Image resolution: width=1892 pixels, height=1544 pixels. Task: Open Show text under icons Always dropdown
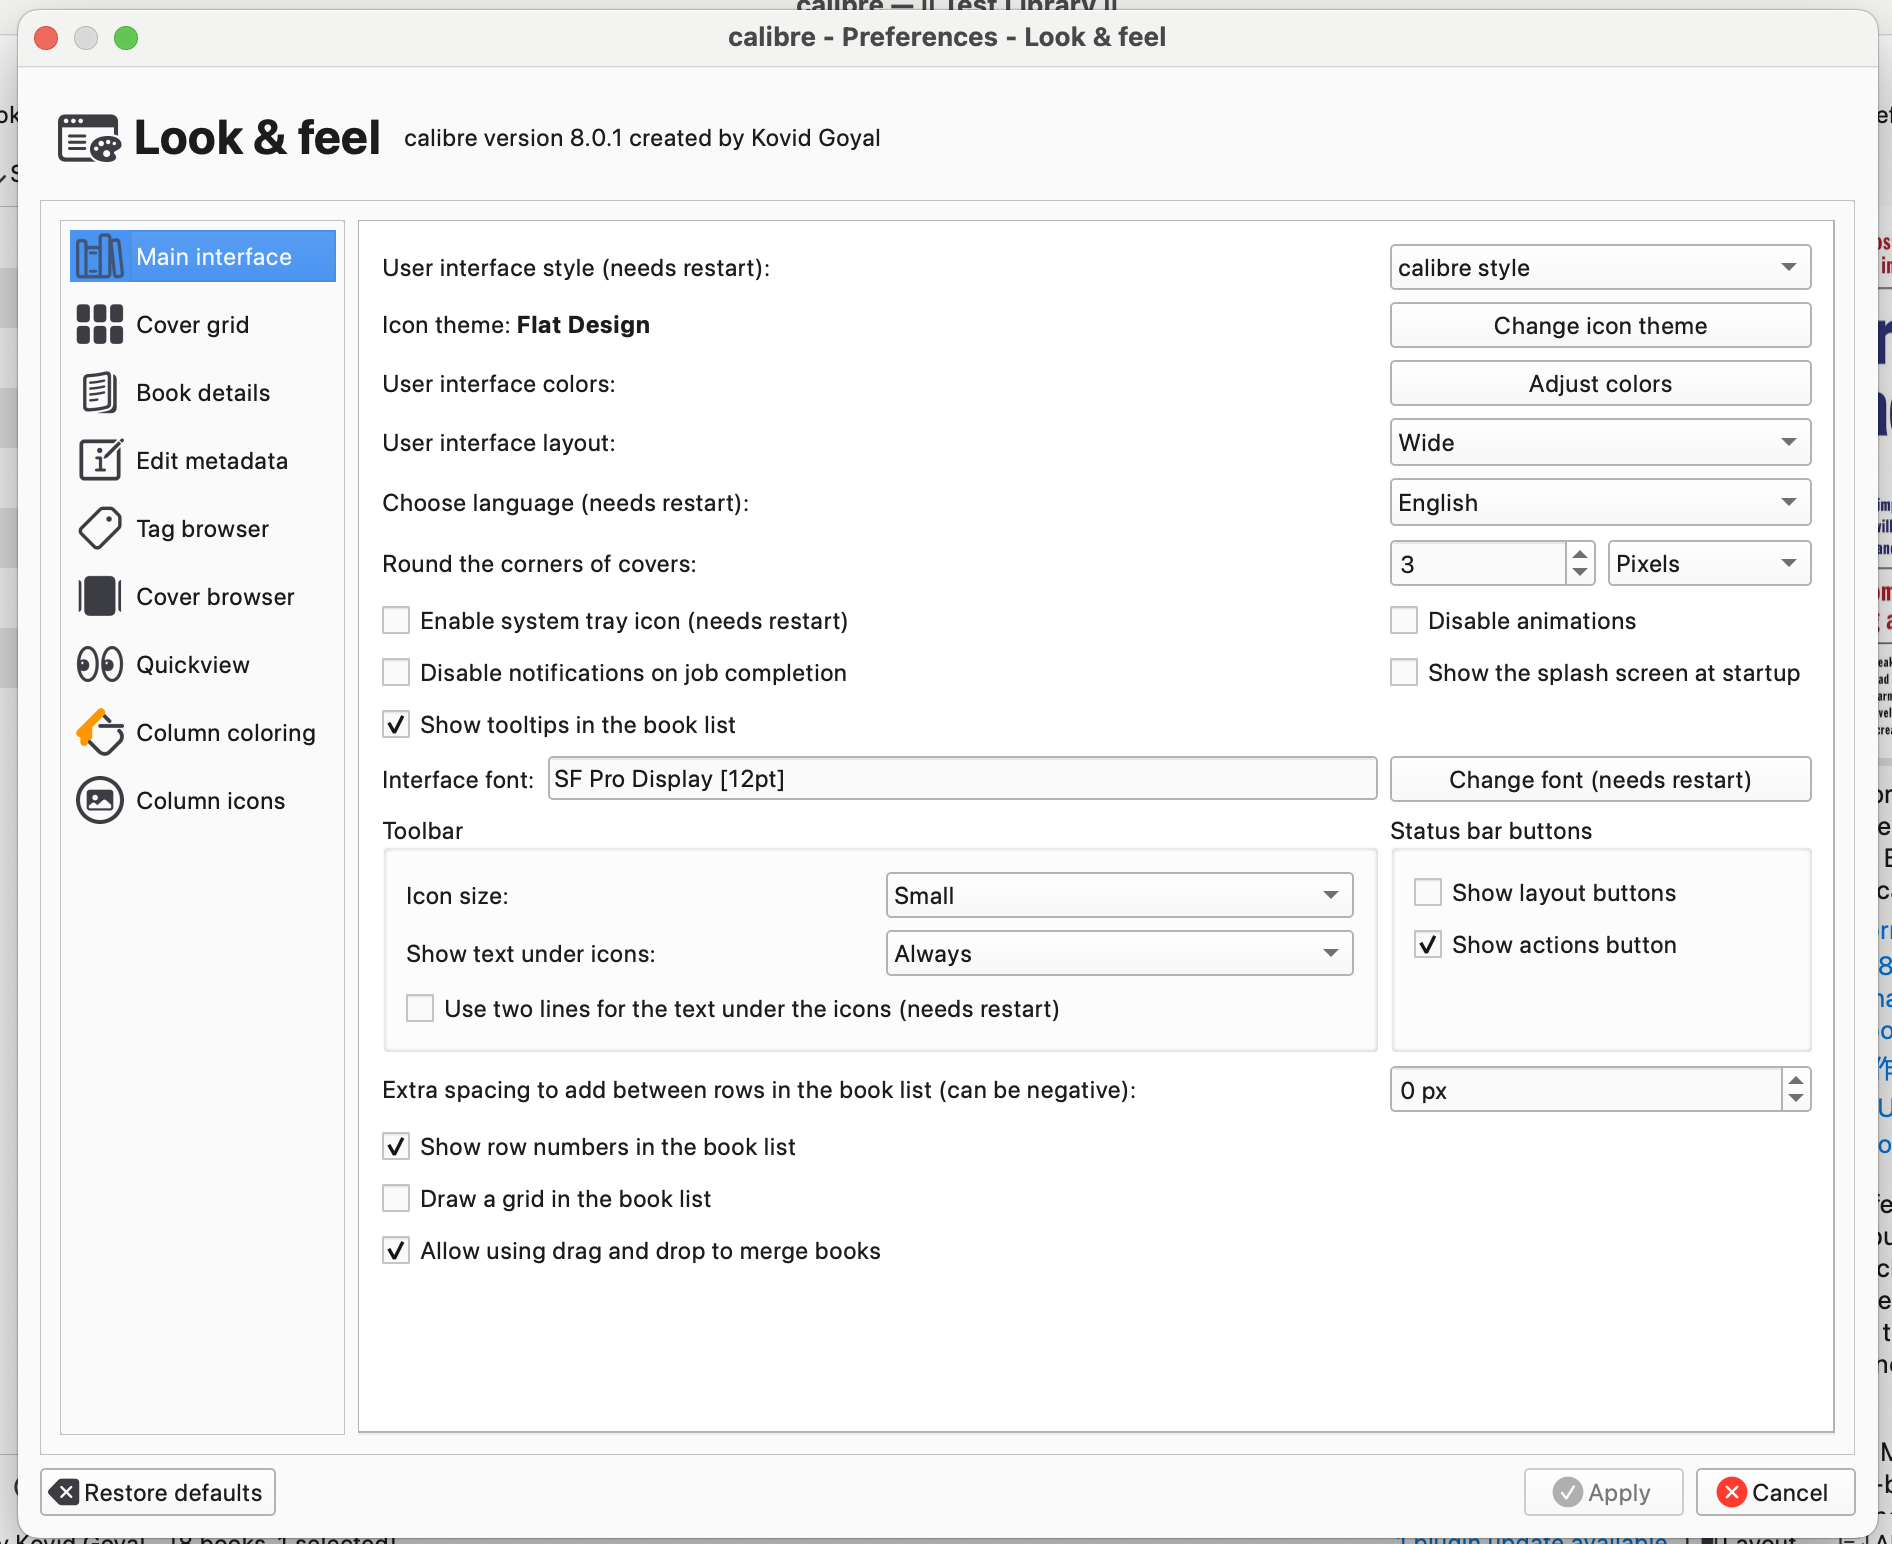pyautogui.click(x=1119, y=954)
